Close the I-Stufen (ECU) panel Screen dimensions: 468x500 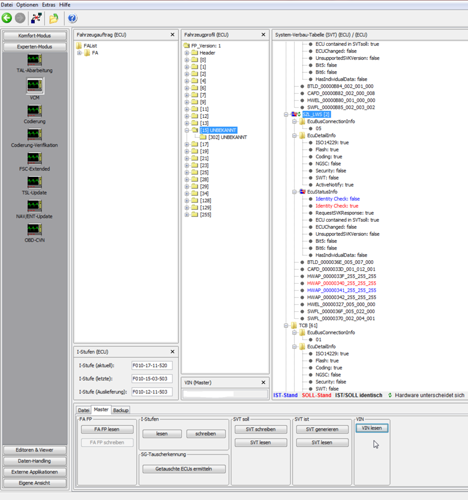[x=172, y=352]
